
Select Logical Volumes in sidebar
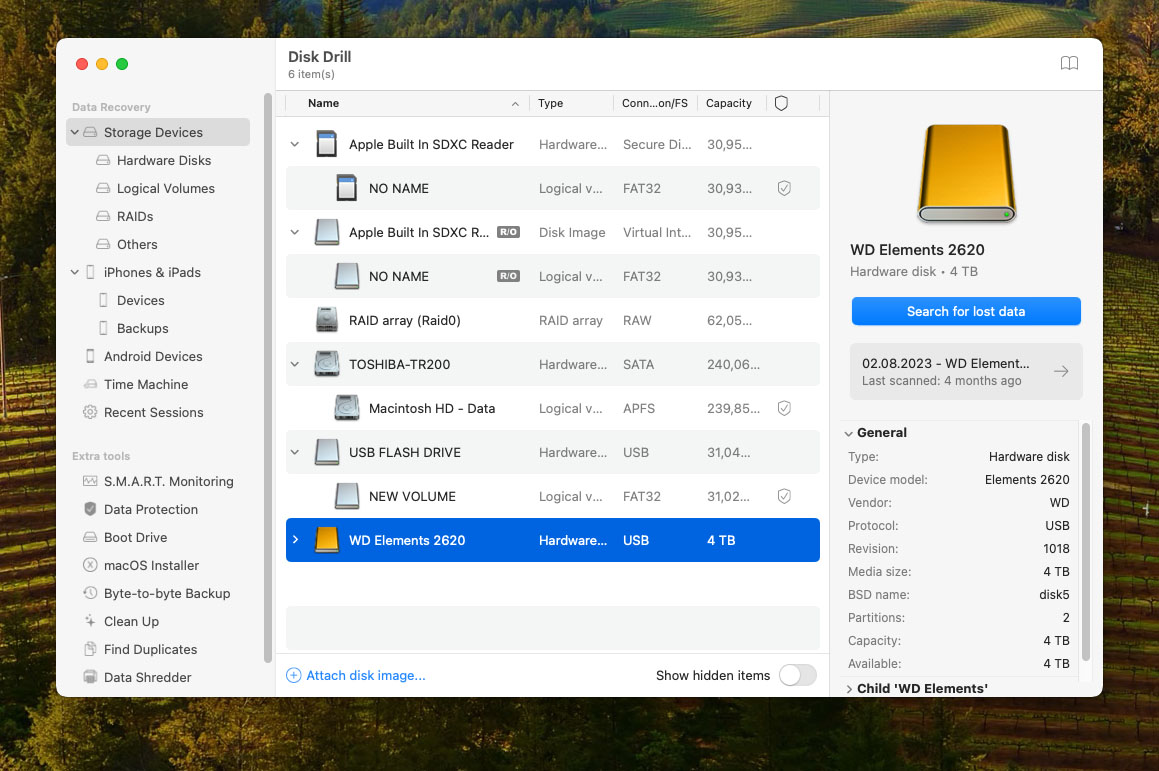[166, 188]
